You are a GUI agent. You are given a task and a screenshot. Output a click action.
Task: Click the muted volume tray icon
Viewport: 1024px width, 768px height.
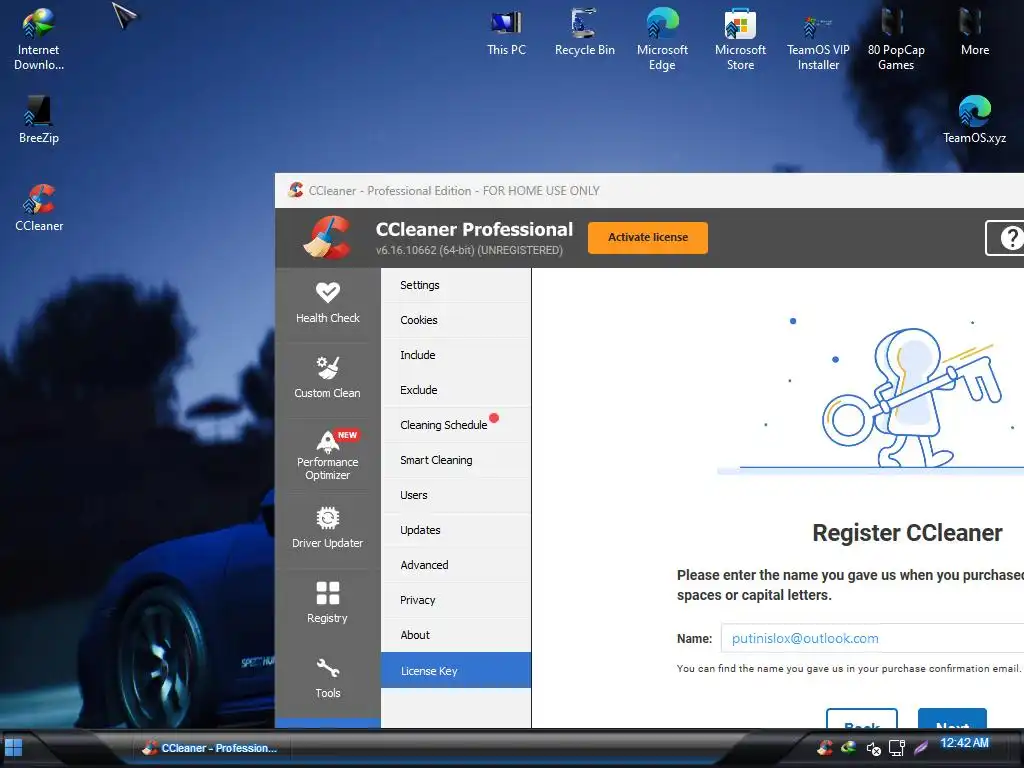873,748
